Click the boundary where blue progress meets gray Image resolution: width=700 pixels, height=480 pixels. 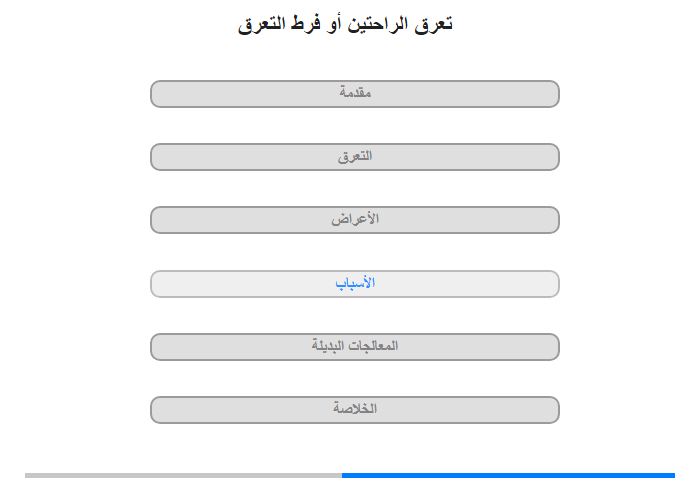click(342, 476)
